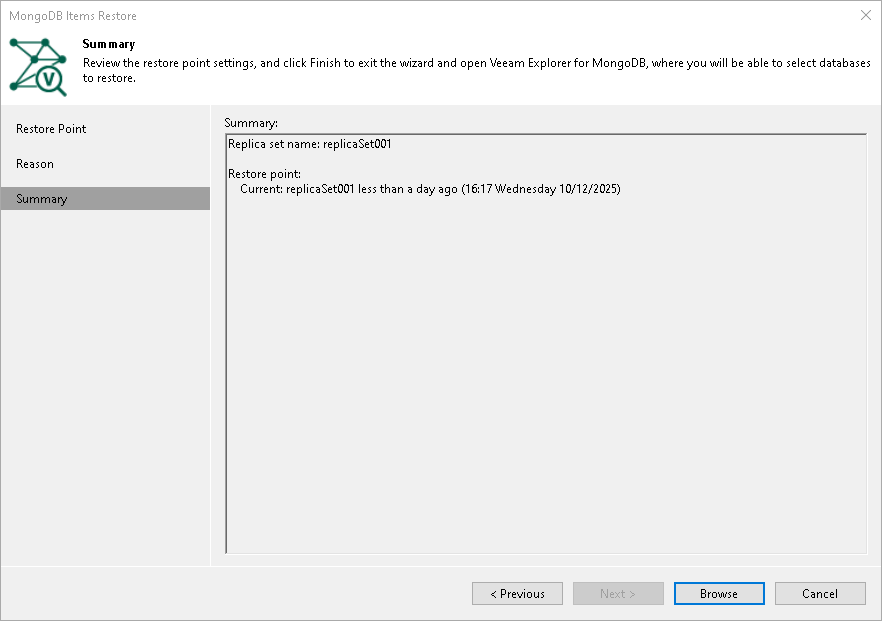882x621 pixels.
Task: Click the Cancel button
Action: [820, 593]
